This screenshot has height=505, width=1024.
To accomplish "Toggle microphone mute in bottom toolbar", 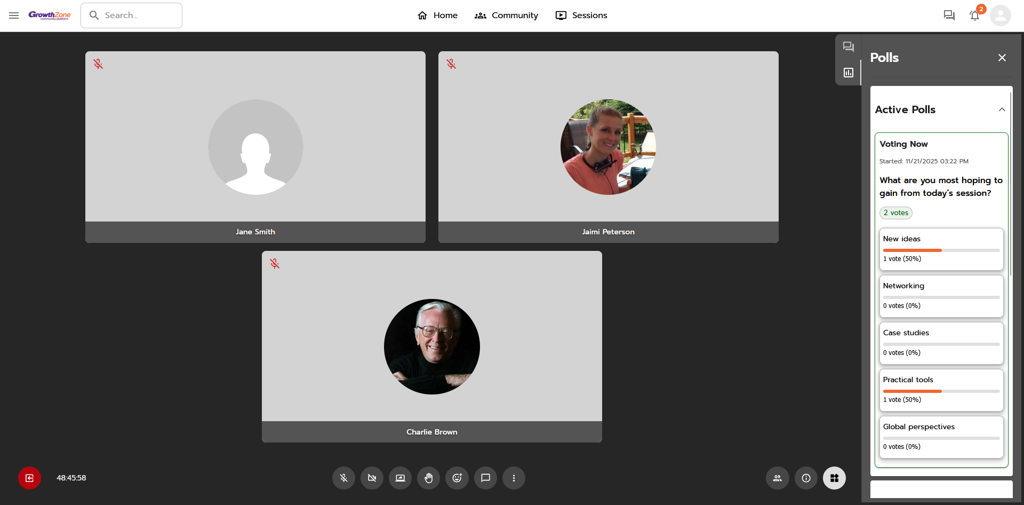I will (x=344, y=478).
